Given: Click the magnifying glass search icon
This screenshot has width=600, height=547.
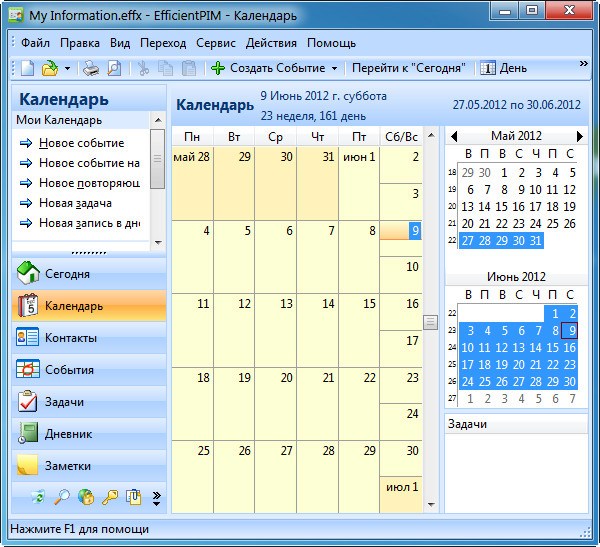Looking at the screenshot, I should [62, 496].
